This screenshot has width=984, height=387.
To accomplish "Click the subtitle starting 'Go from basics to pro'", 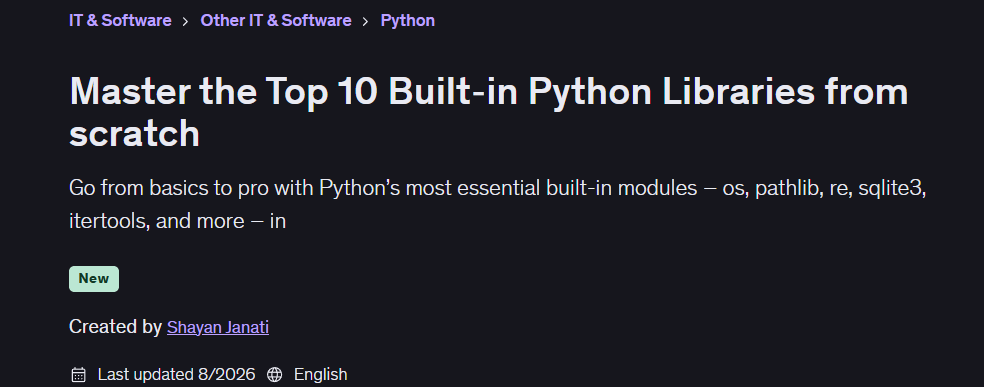I will pos(498,204).
